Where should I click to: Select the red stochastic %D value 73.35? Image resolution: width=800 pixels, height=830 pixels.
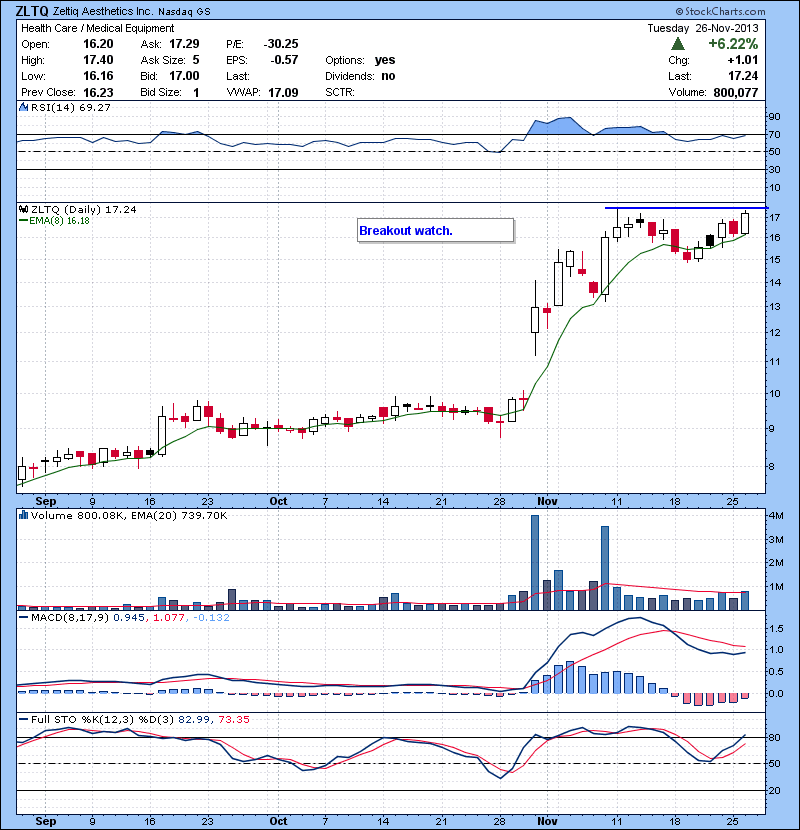coord(233,719)
